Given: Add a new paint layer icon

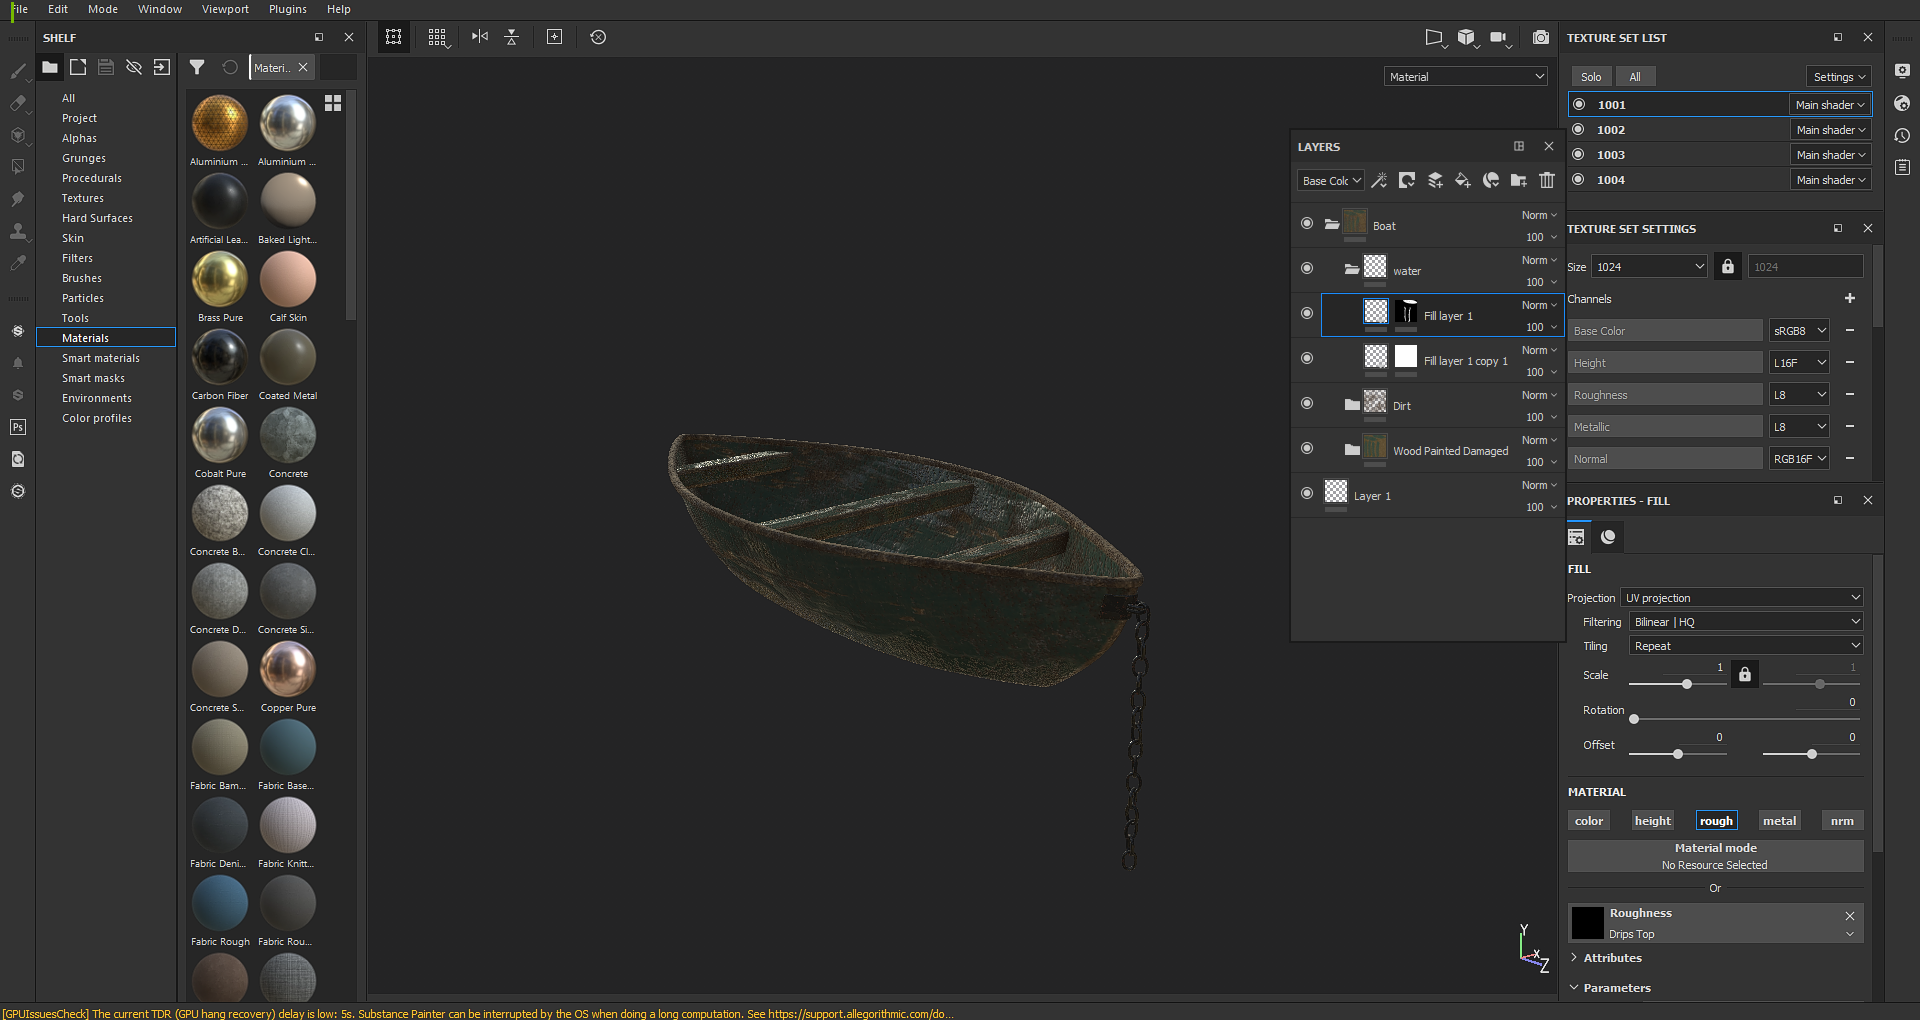Looking at the screenshot, I should point(1435,180).
